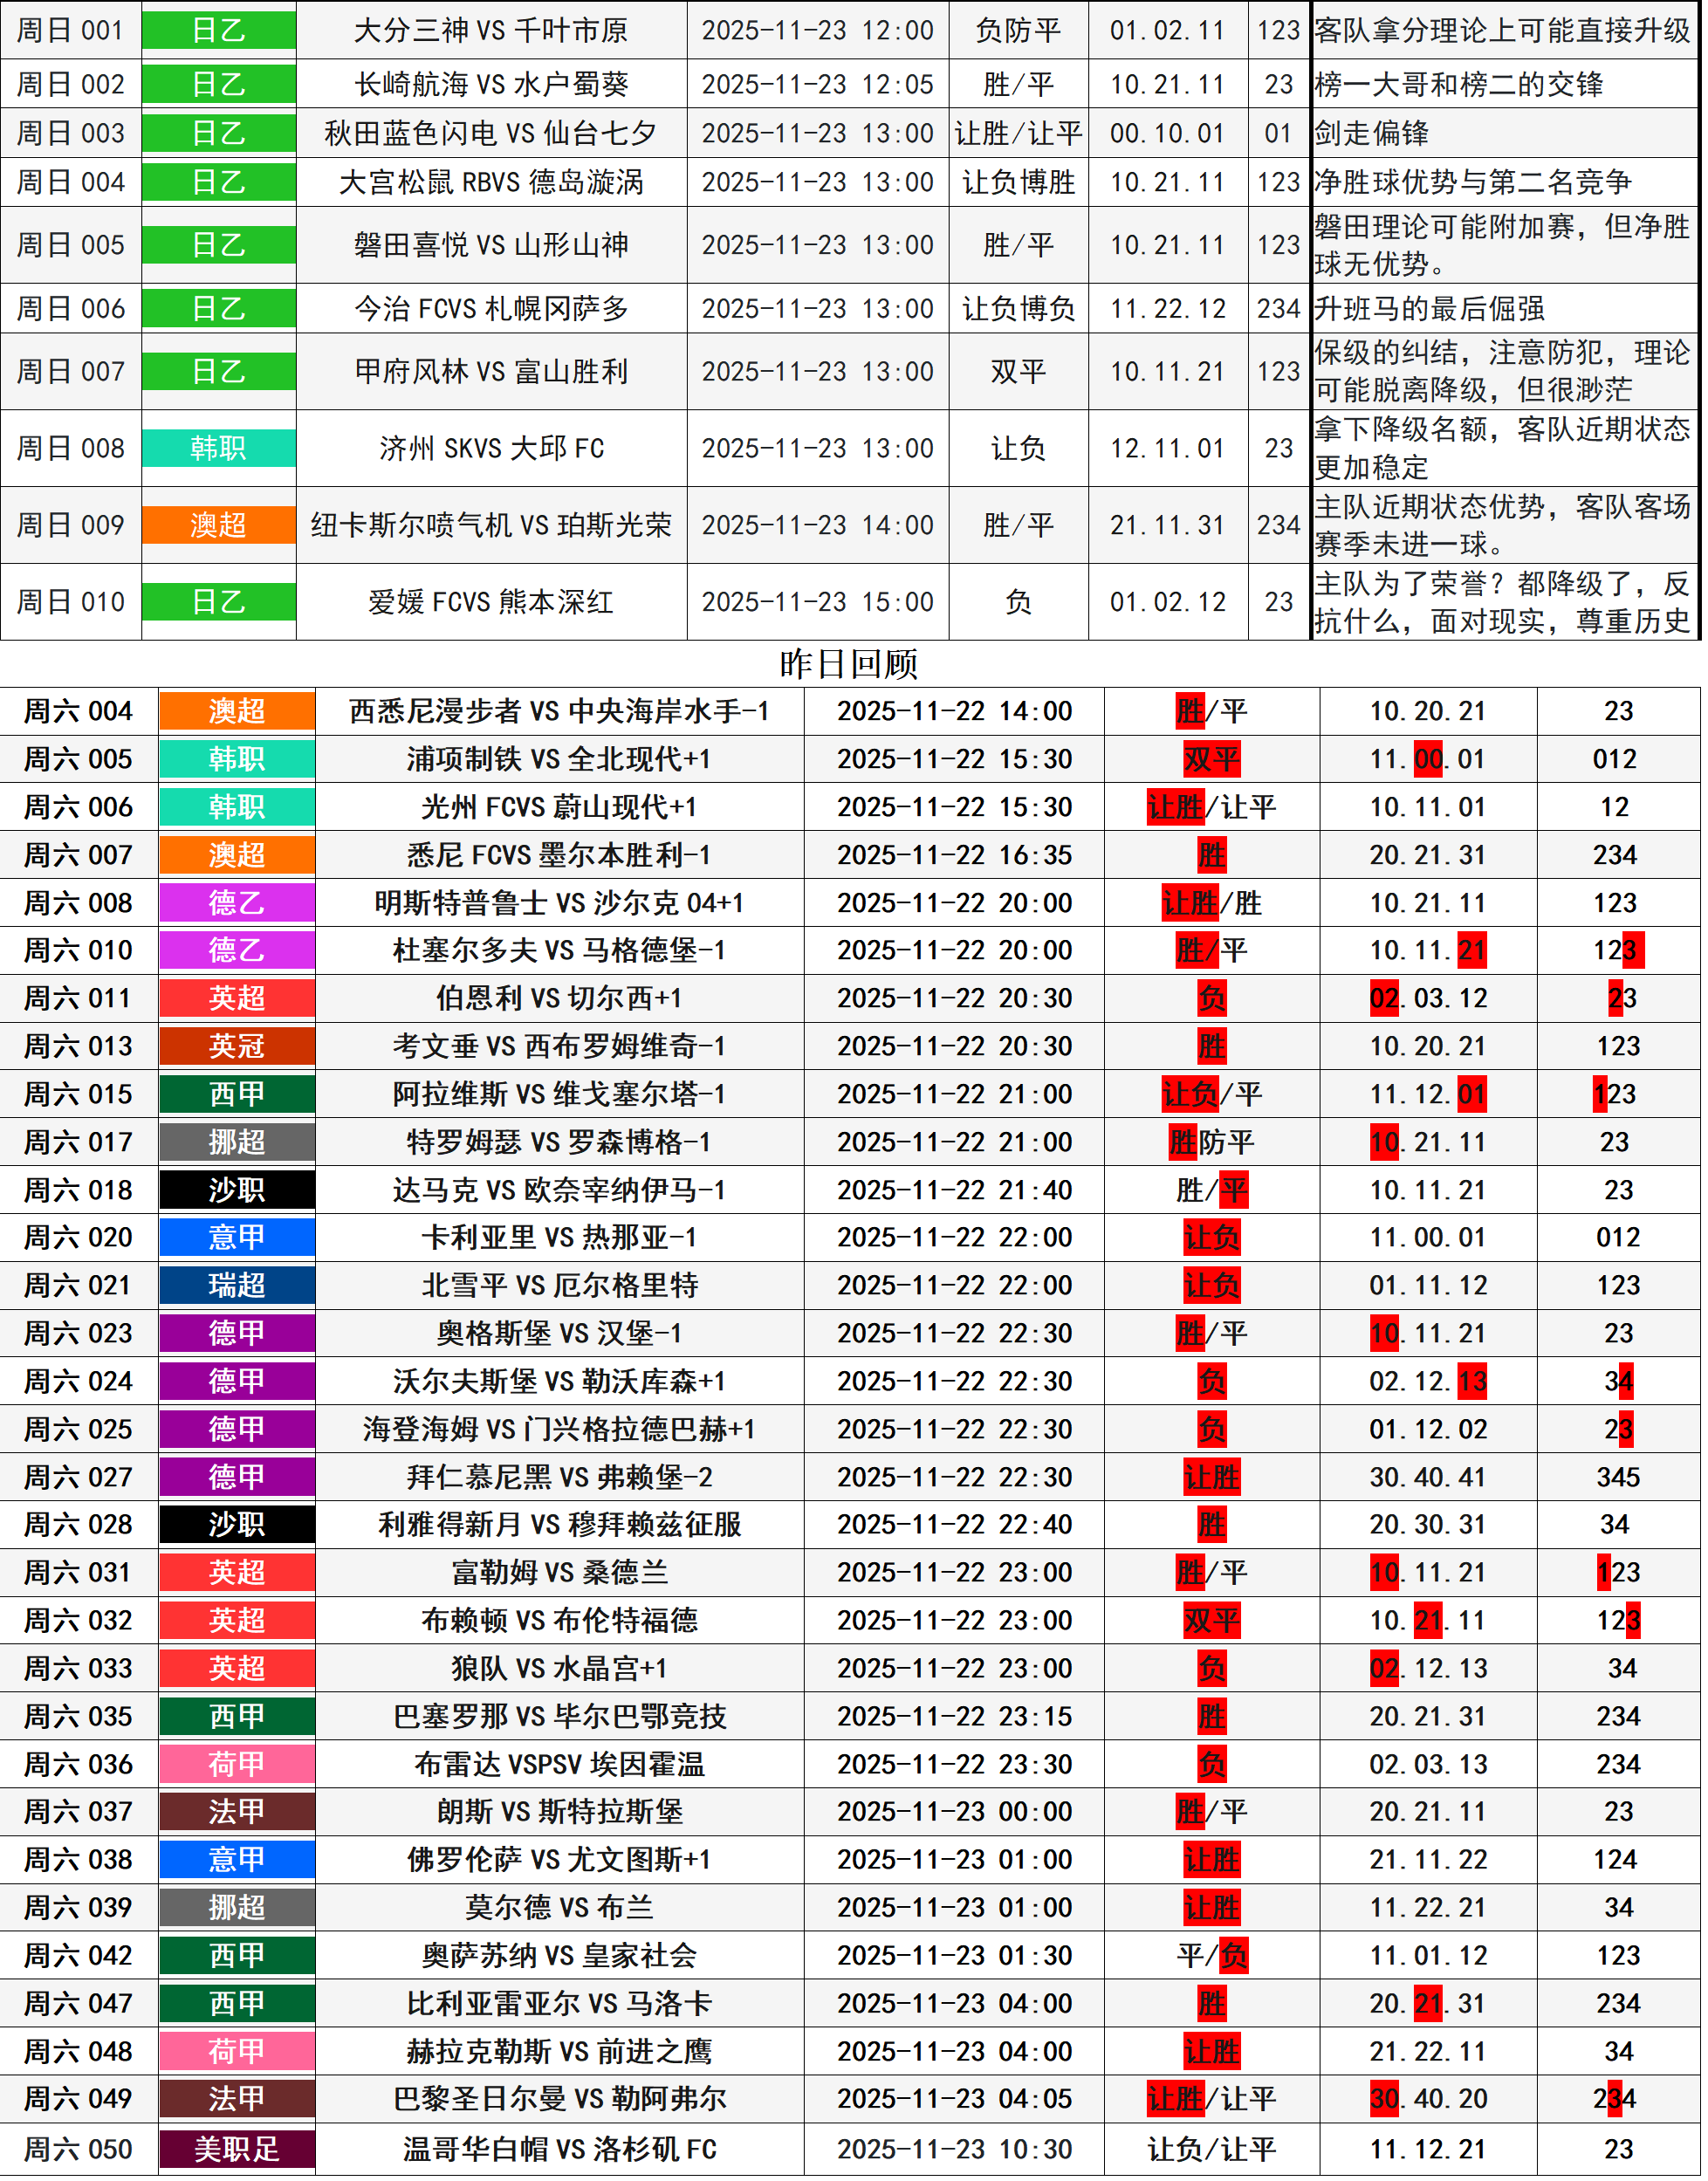This screenshot has width=1708, height=2181.
Task: Click comment text 剑走偏锋
Action: coord(1372,133)
